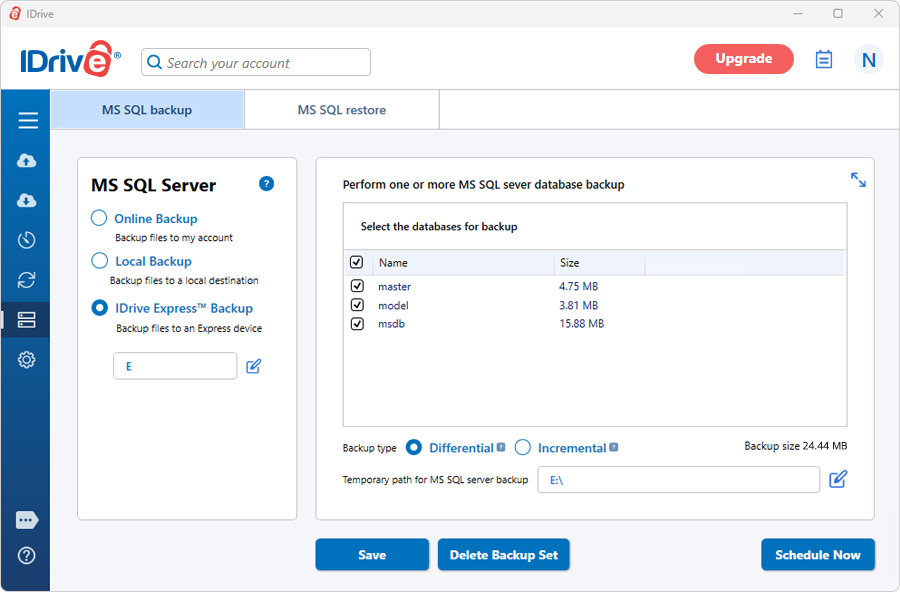This screenshot has width=900, height=592.
Task: Click the search magnifier icon
Action: pyautogui.click(x=154, y=62)
